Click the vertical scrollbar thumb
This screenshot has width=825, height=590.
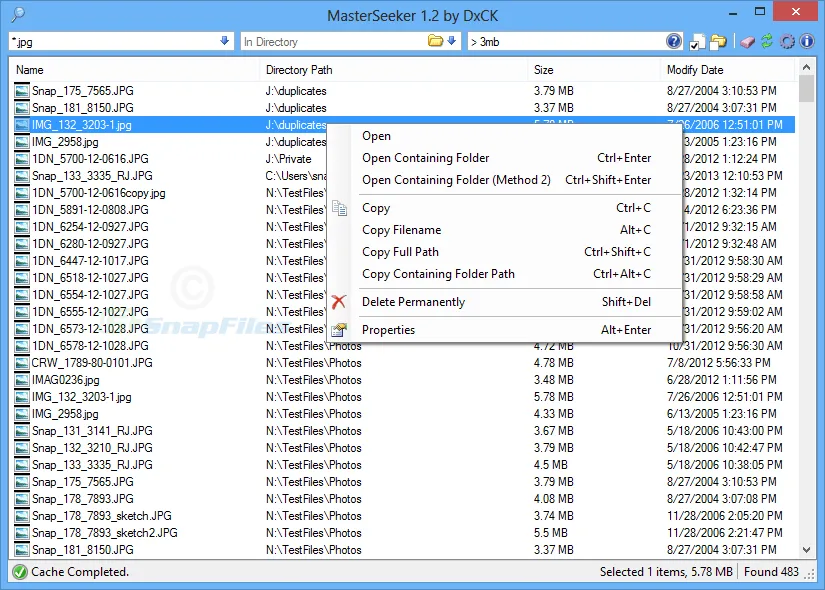tap(806, 88)
